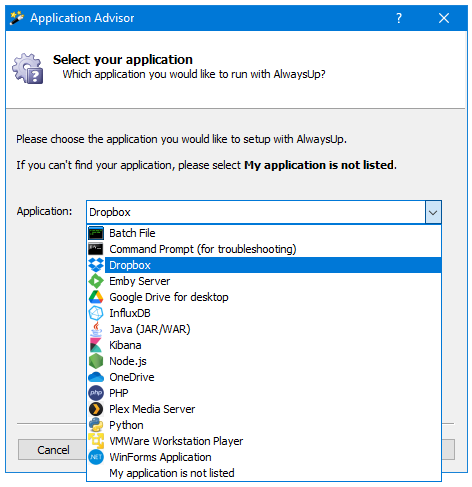Viewport: 472px width, 487px height.
Task: Collapse the Application dropdown arrow
Action: click(433, 212)
